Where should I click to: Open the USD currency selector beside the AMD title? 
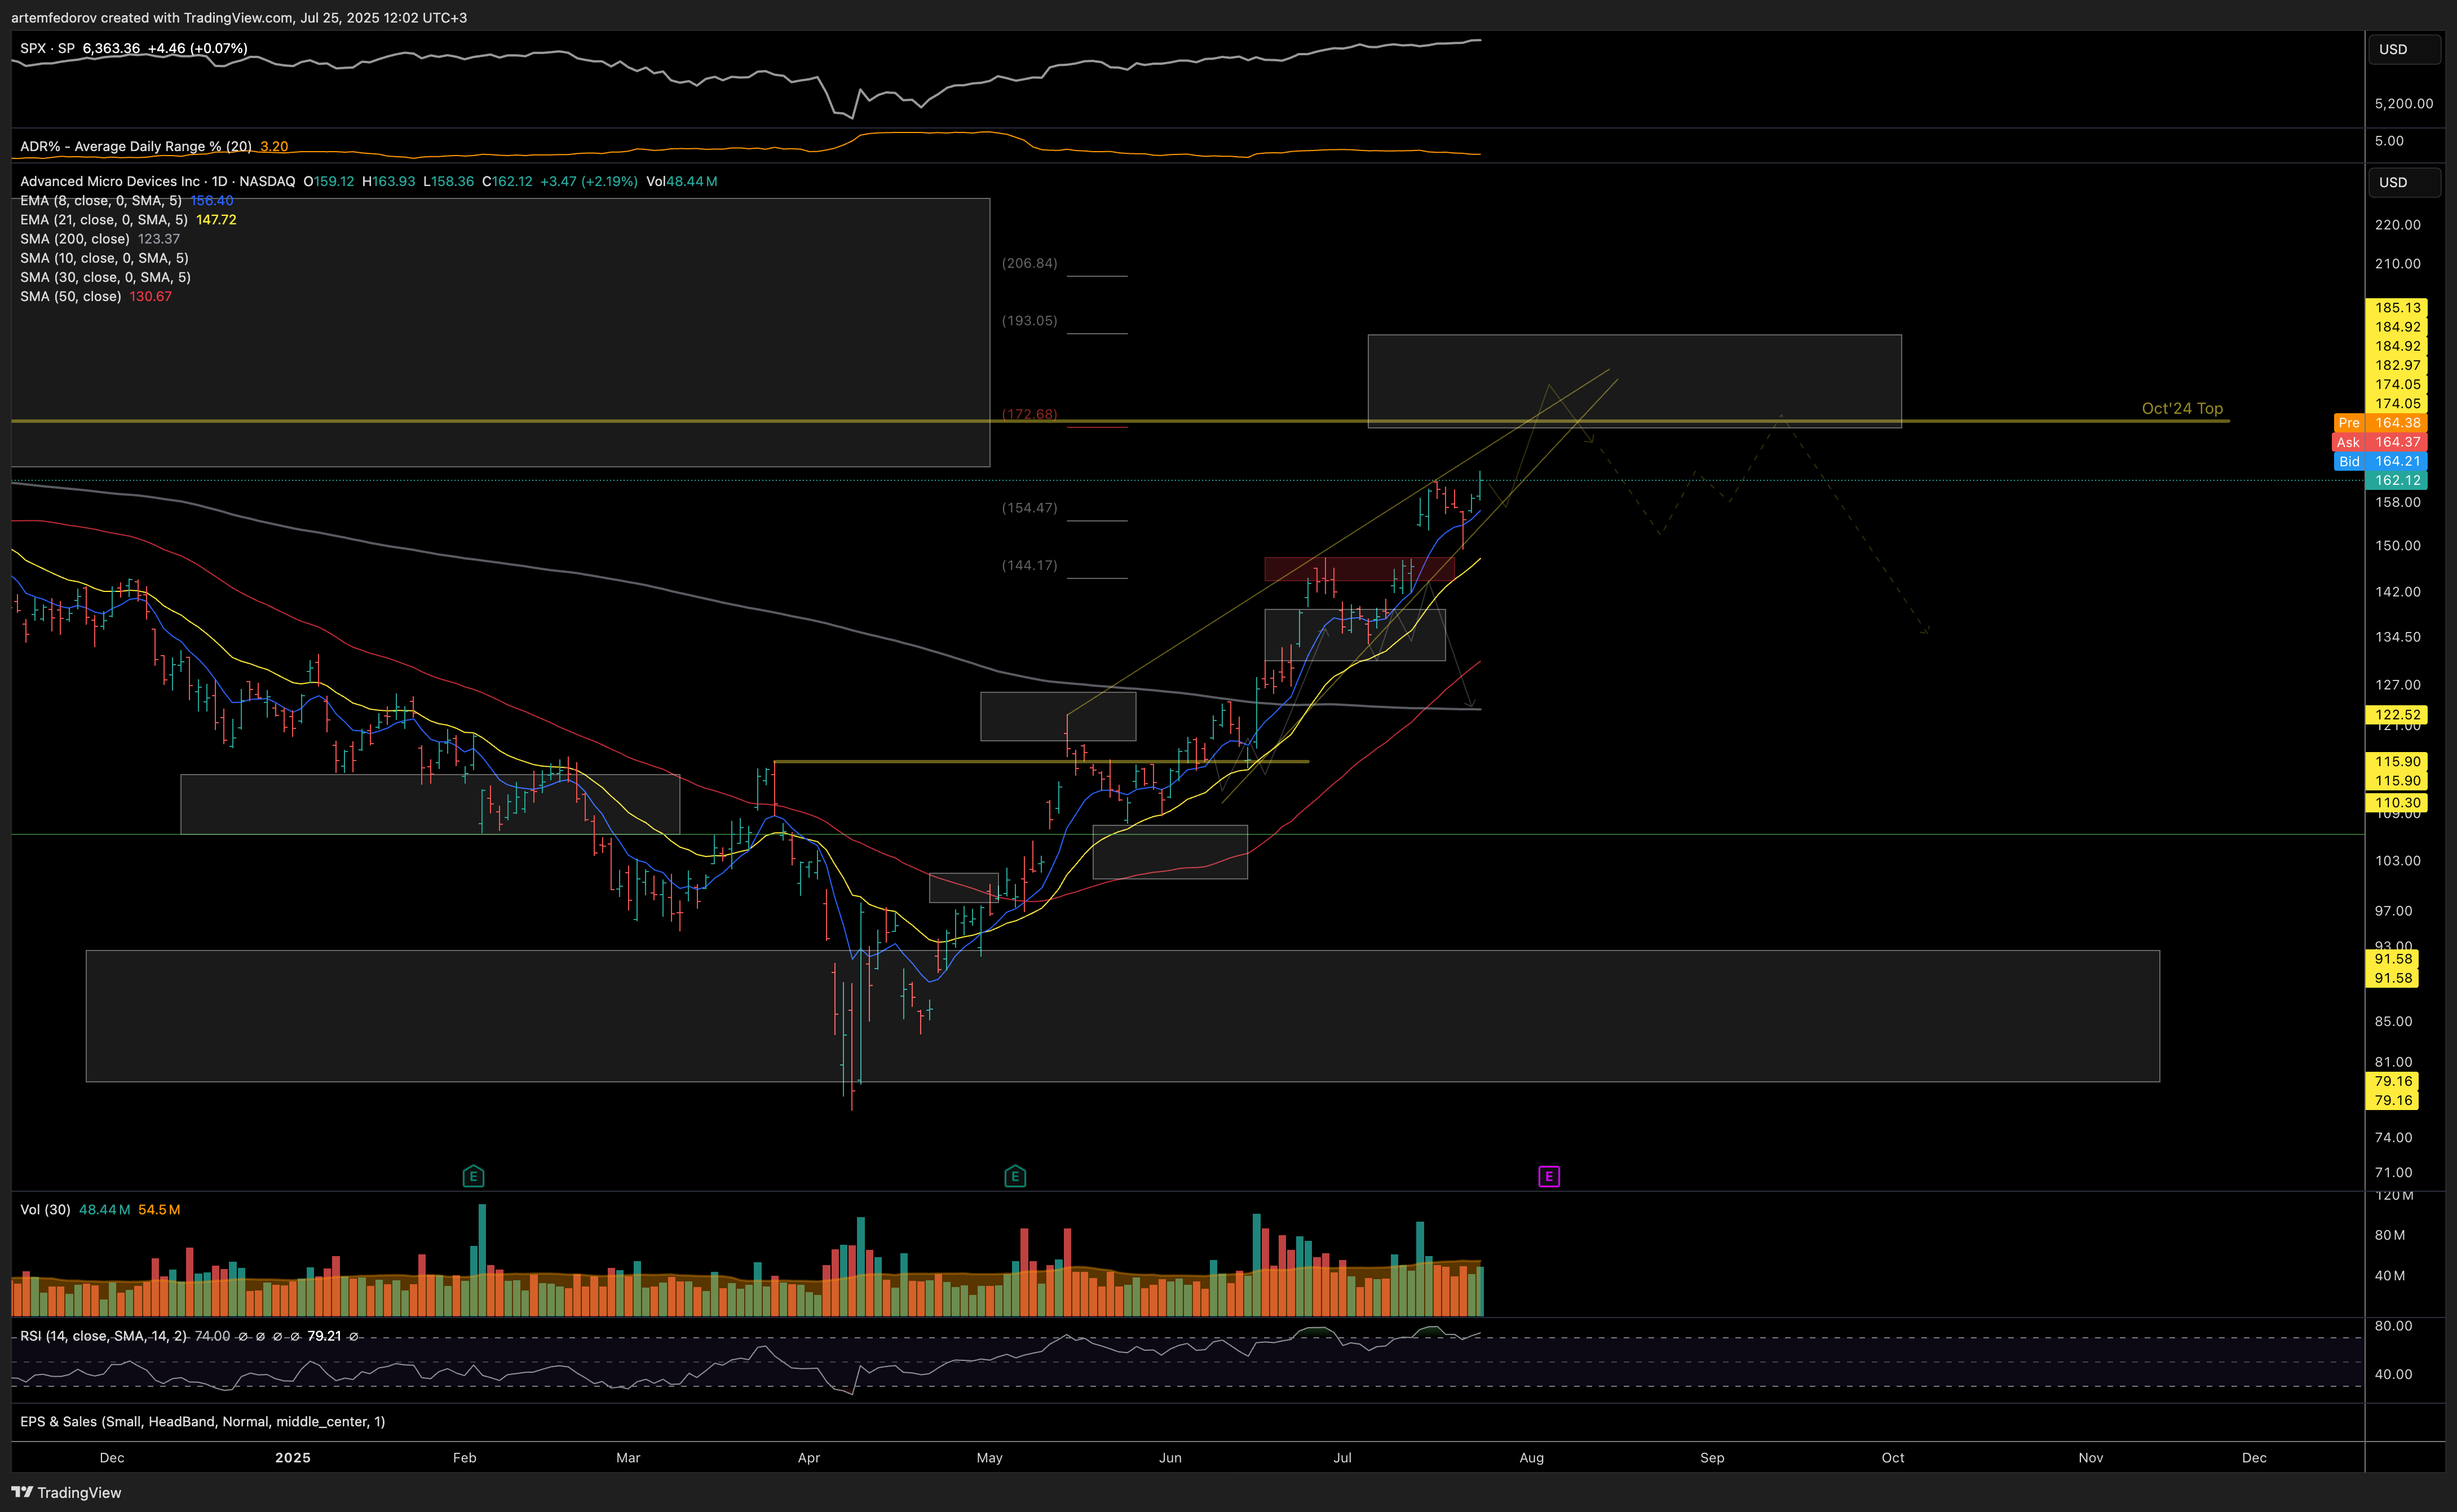[x=2404, y=182]
